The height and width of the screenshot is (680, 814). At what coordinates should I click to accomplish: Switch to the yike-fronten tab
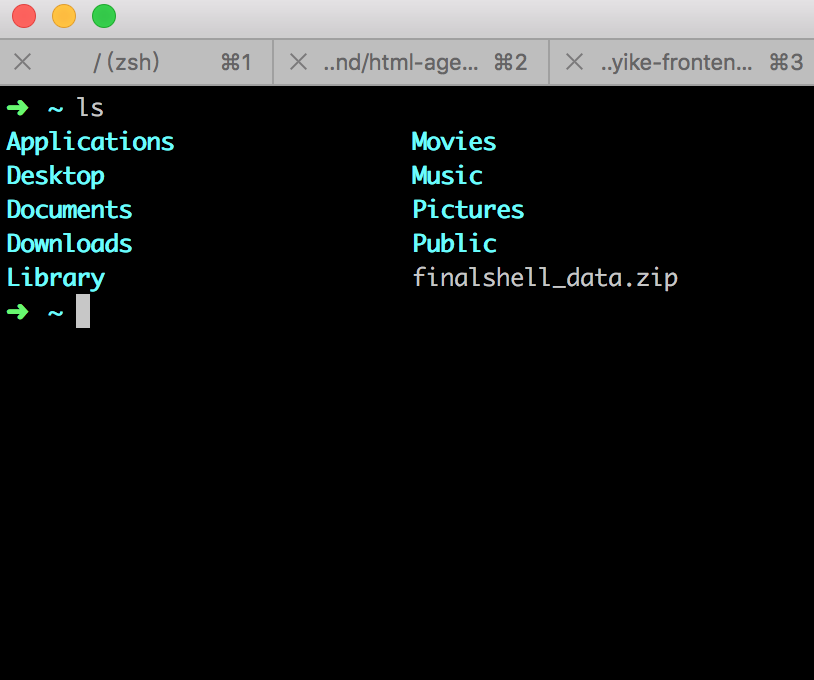point(675,61)
